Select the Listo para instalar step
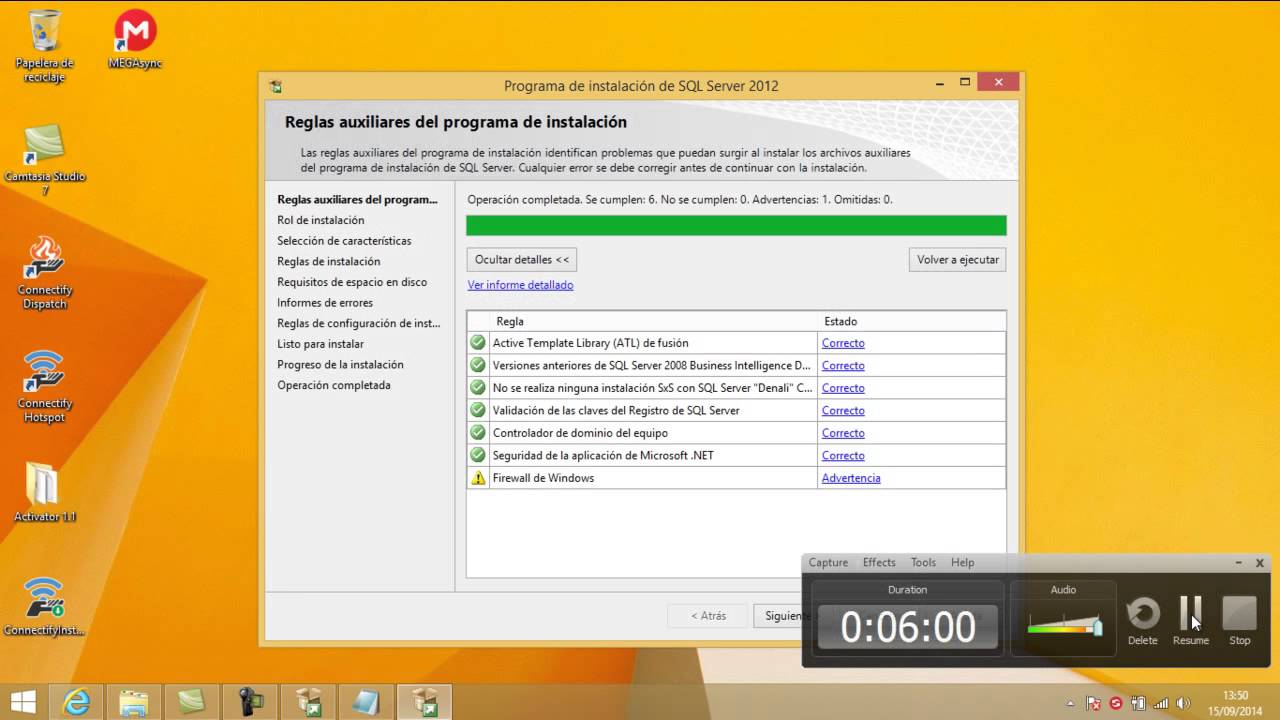 320,344
